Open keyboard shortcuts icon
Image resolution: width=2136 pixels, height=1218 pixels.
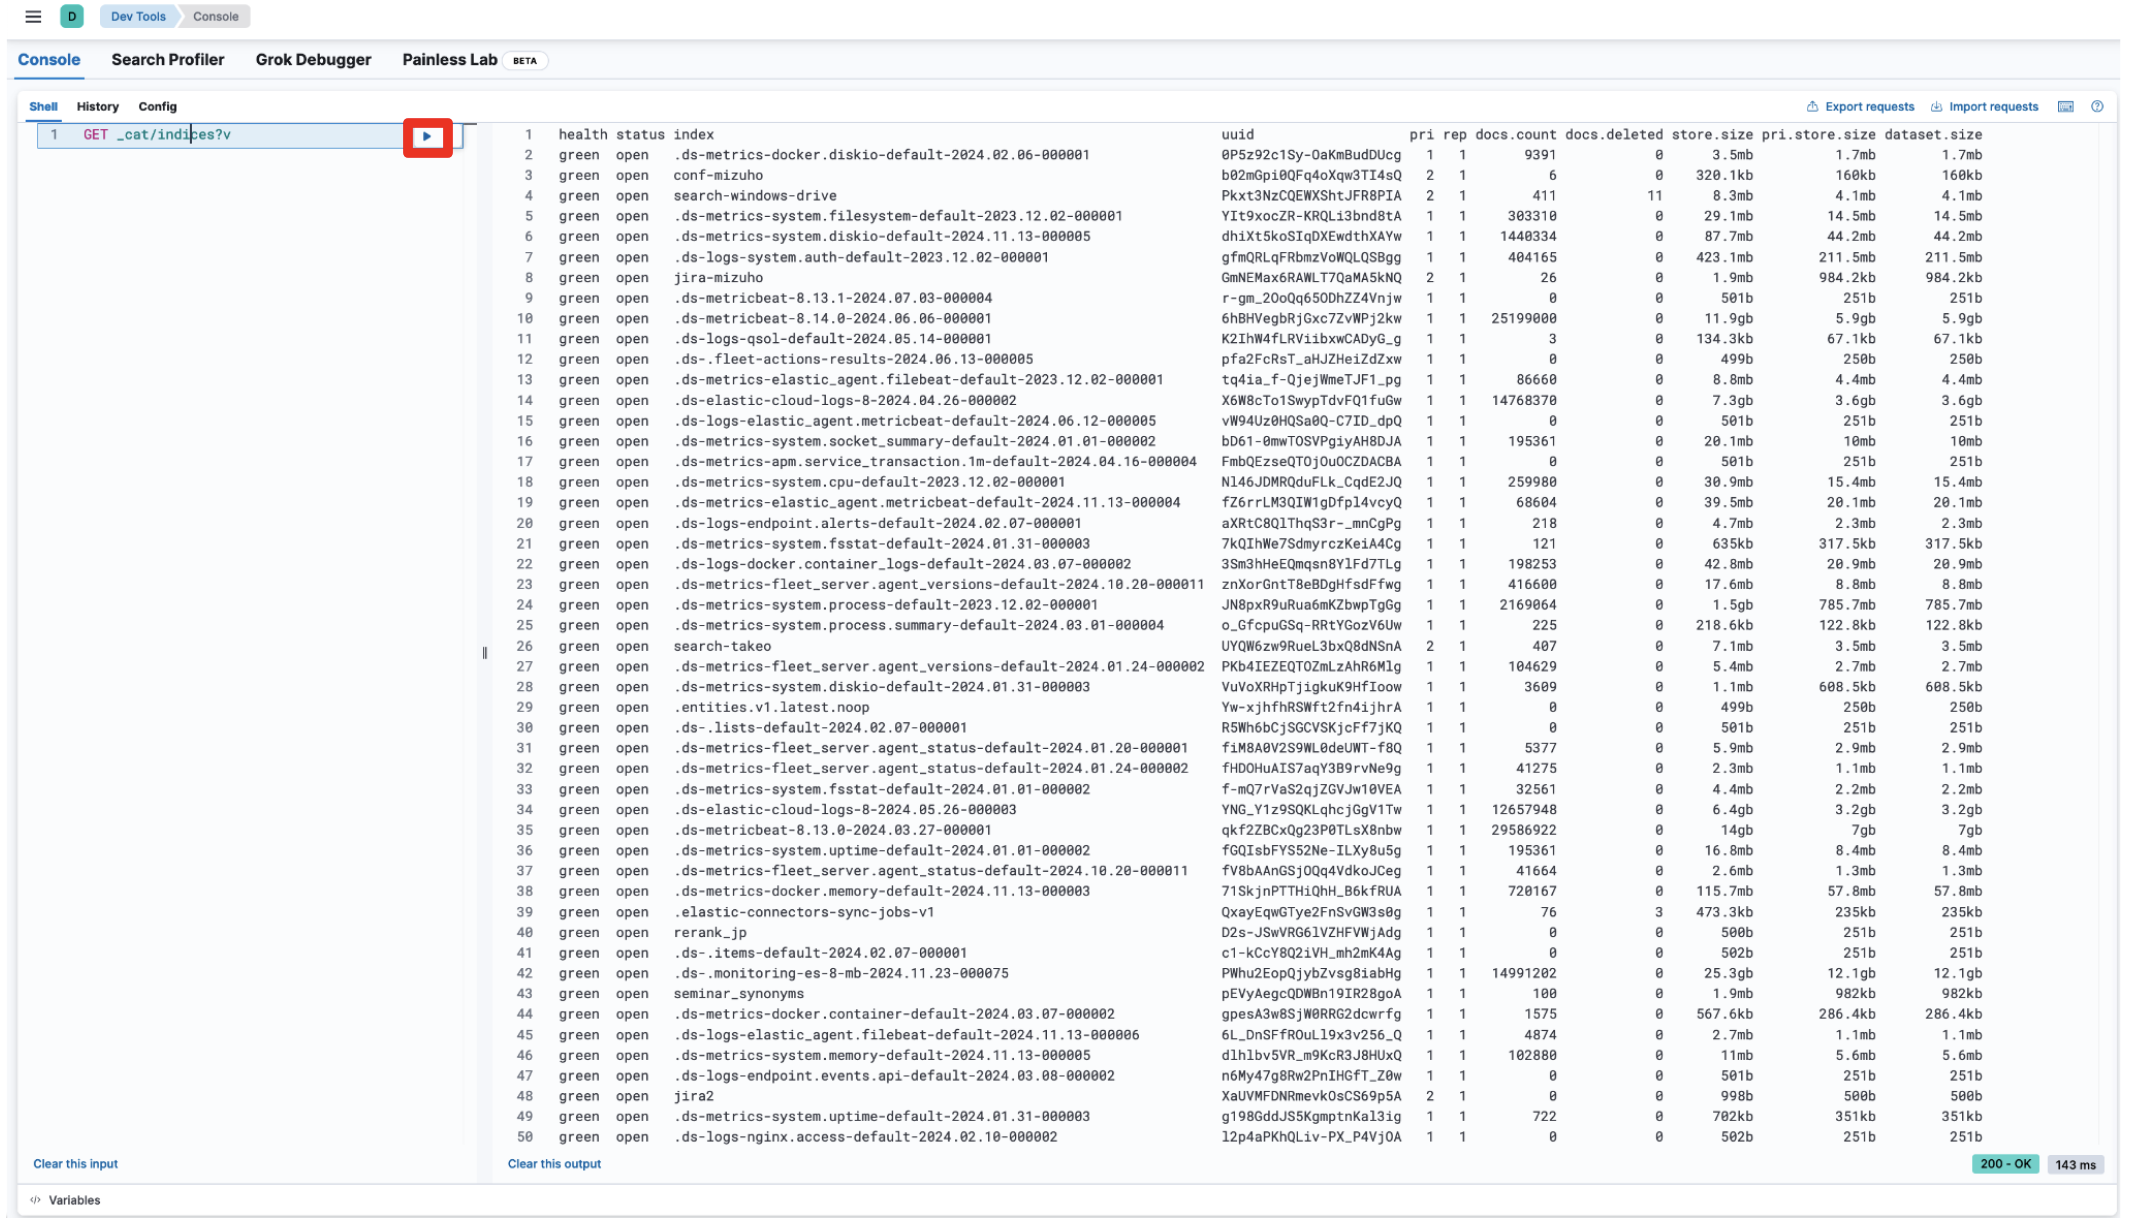tap(2065, 107)
